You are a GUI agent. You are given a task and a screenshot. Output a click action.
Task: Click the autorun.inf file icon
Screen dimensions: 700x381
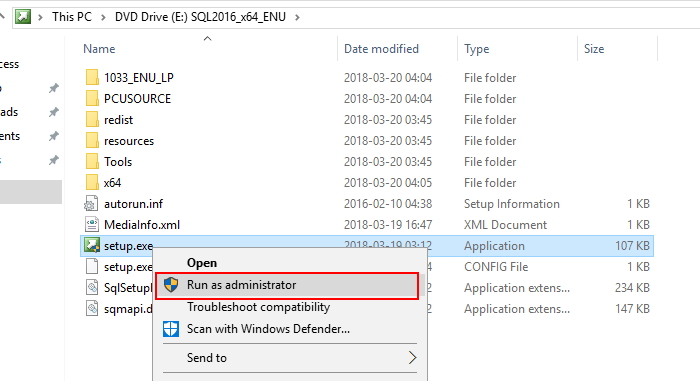click(x=92, y=204)
